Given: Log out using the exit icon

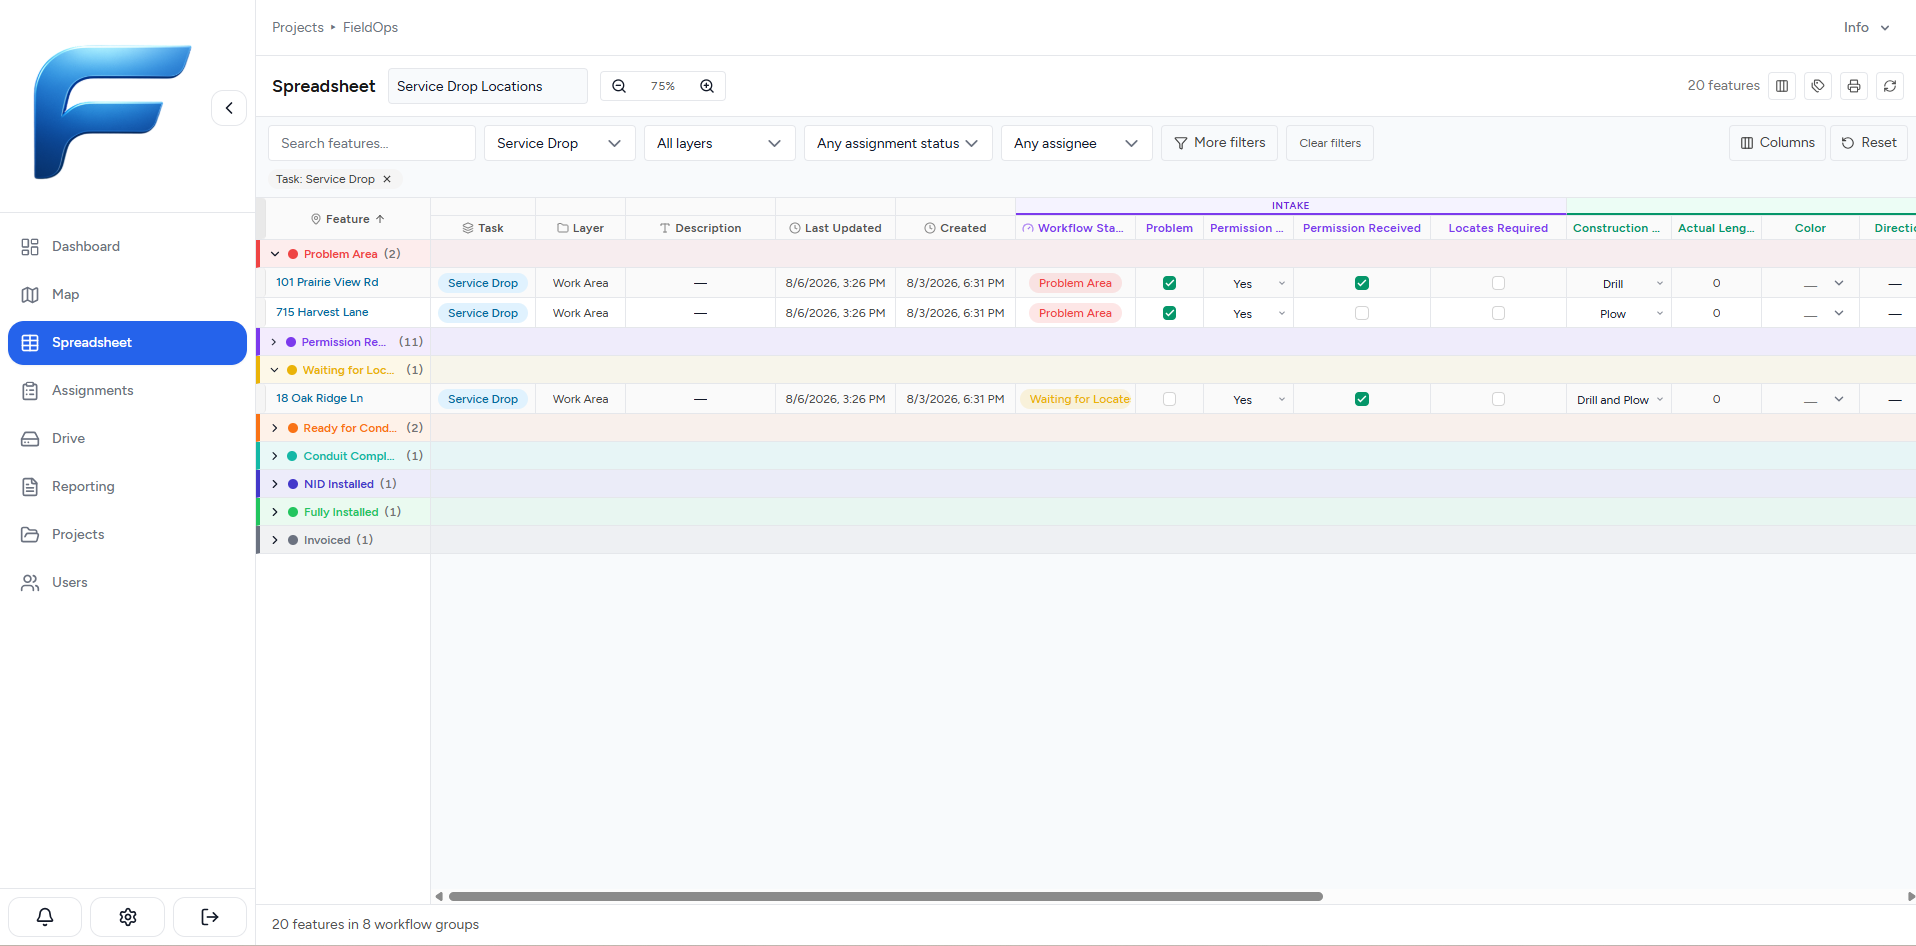Looking at the screenshot, I should coord(210,916).
